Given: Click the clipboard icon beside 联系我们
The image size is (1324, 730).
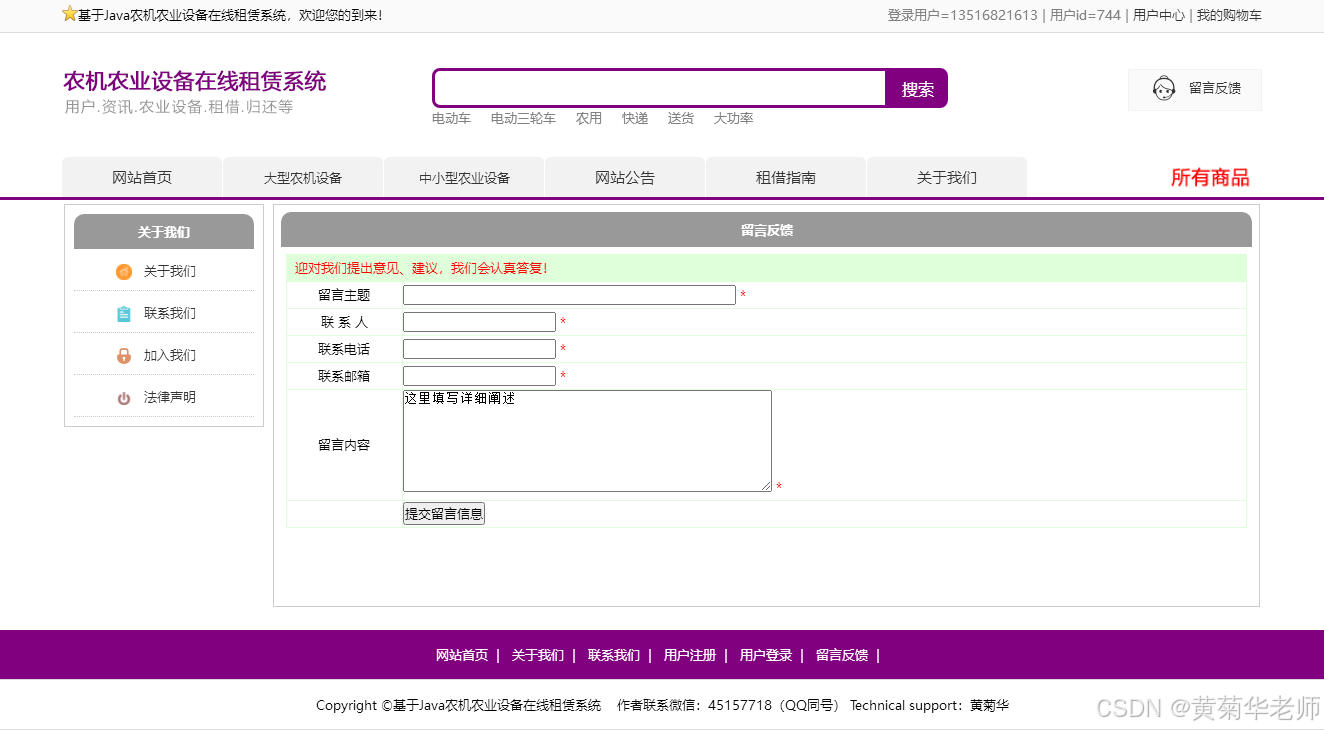Looking at the screenshot, I should click(x=124, y=314).
